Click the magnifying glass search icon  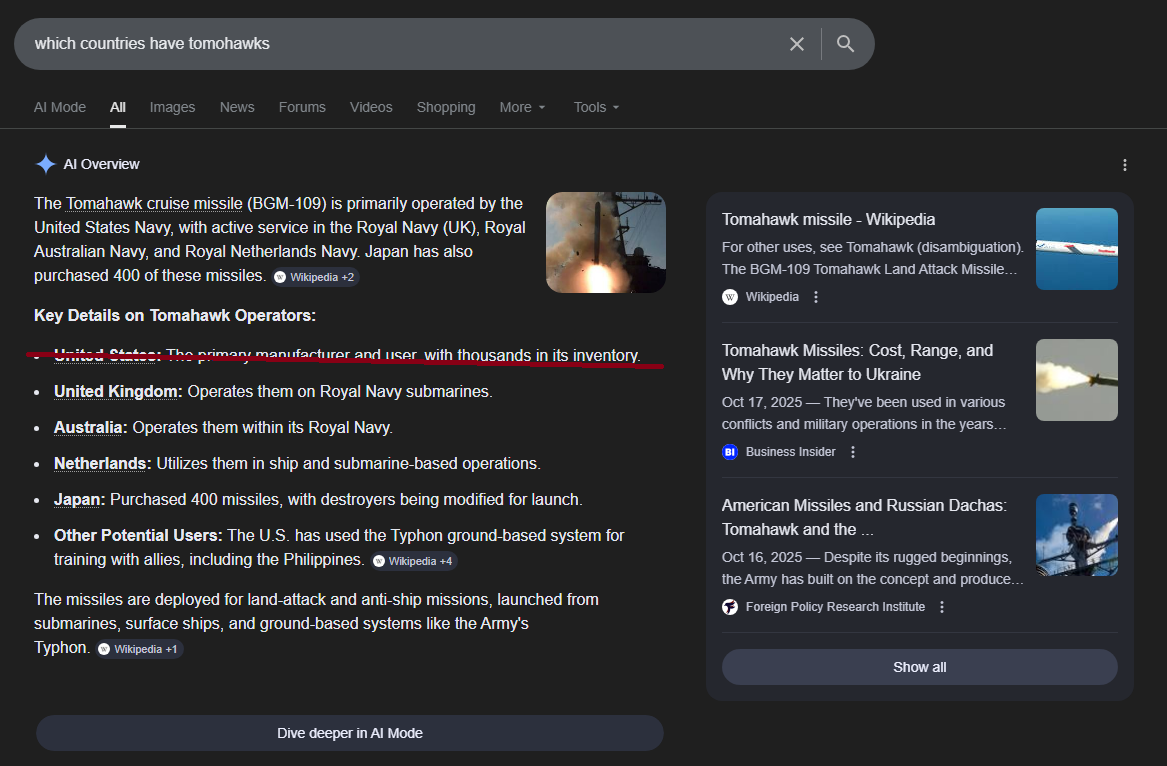pos(845,44)
